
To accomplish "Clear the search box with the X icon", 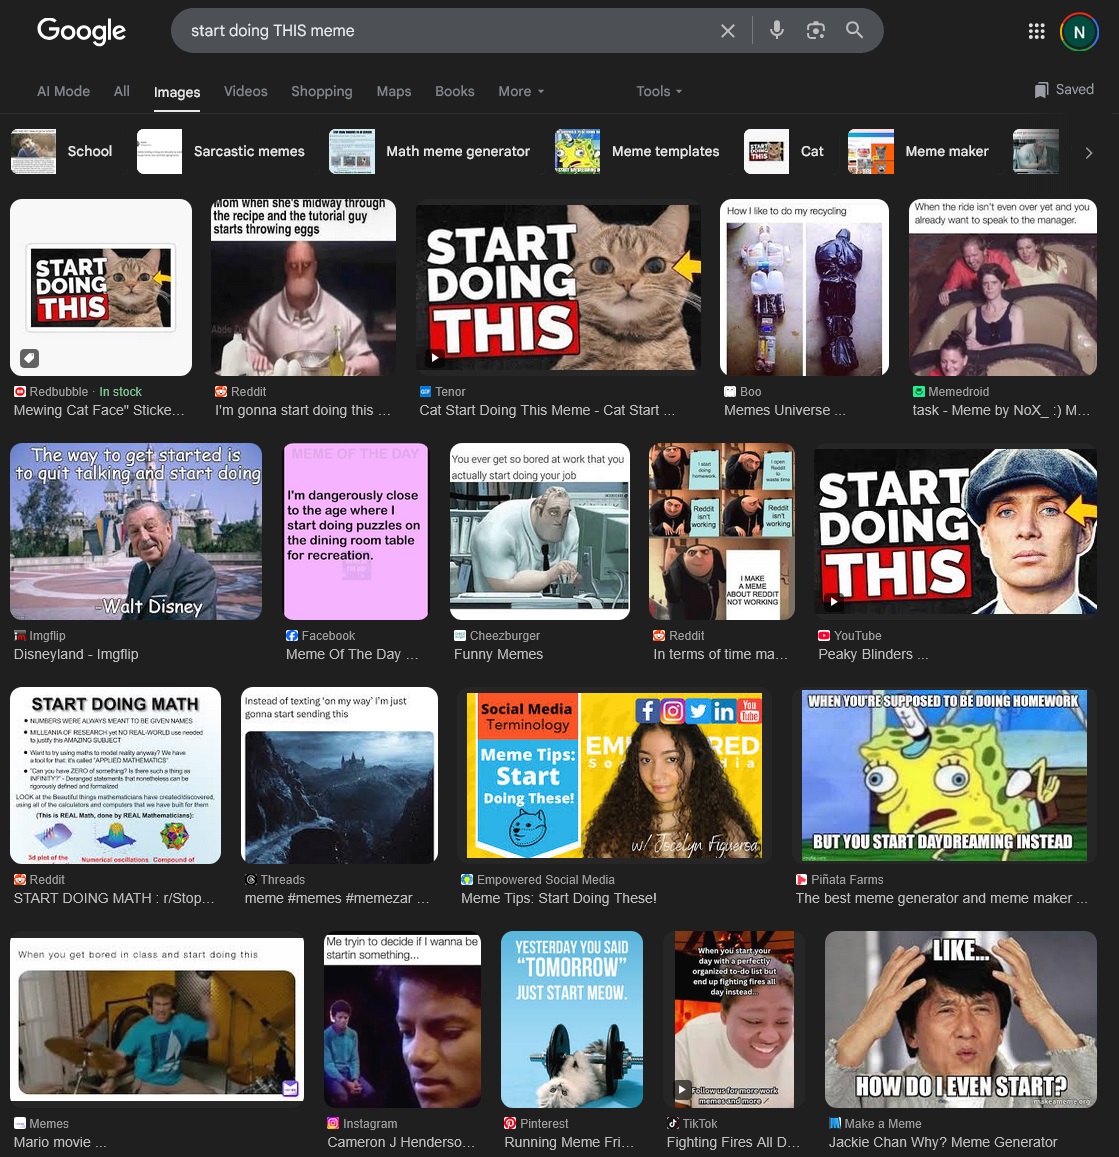I will [x=727, y=30].
